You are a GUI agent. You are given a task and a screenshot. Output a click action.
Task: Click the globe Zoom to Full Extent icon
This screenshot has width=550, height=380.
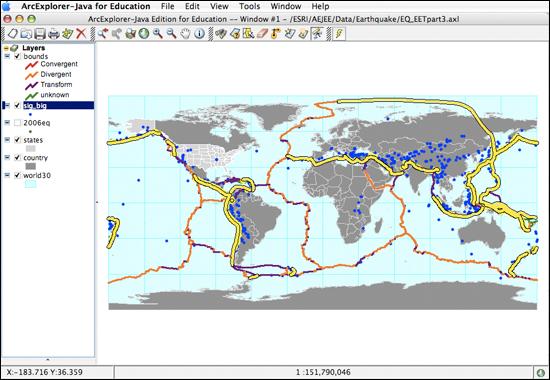click(144, 34)
